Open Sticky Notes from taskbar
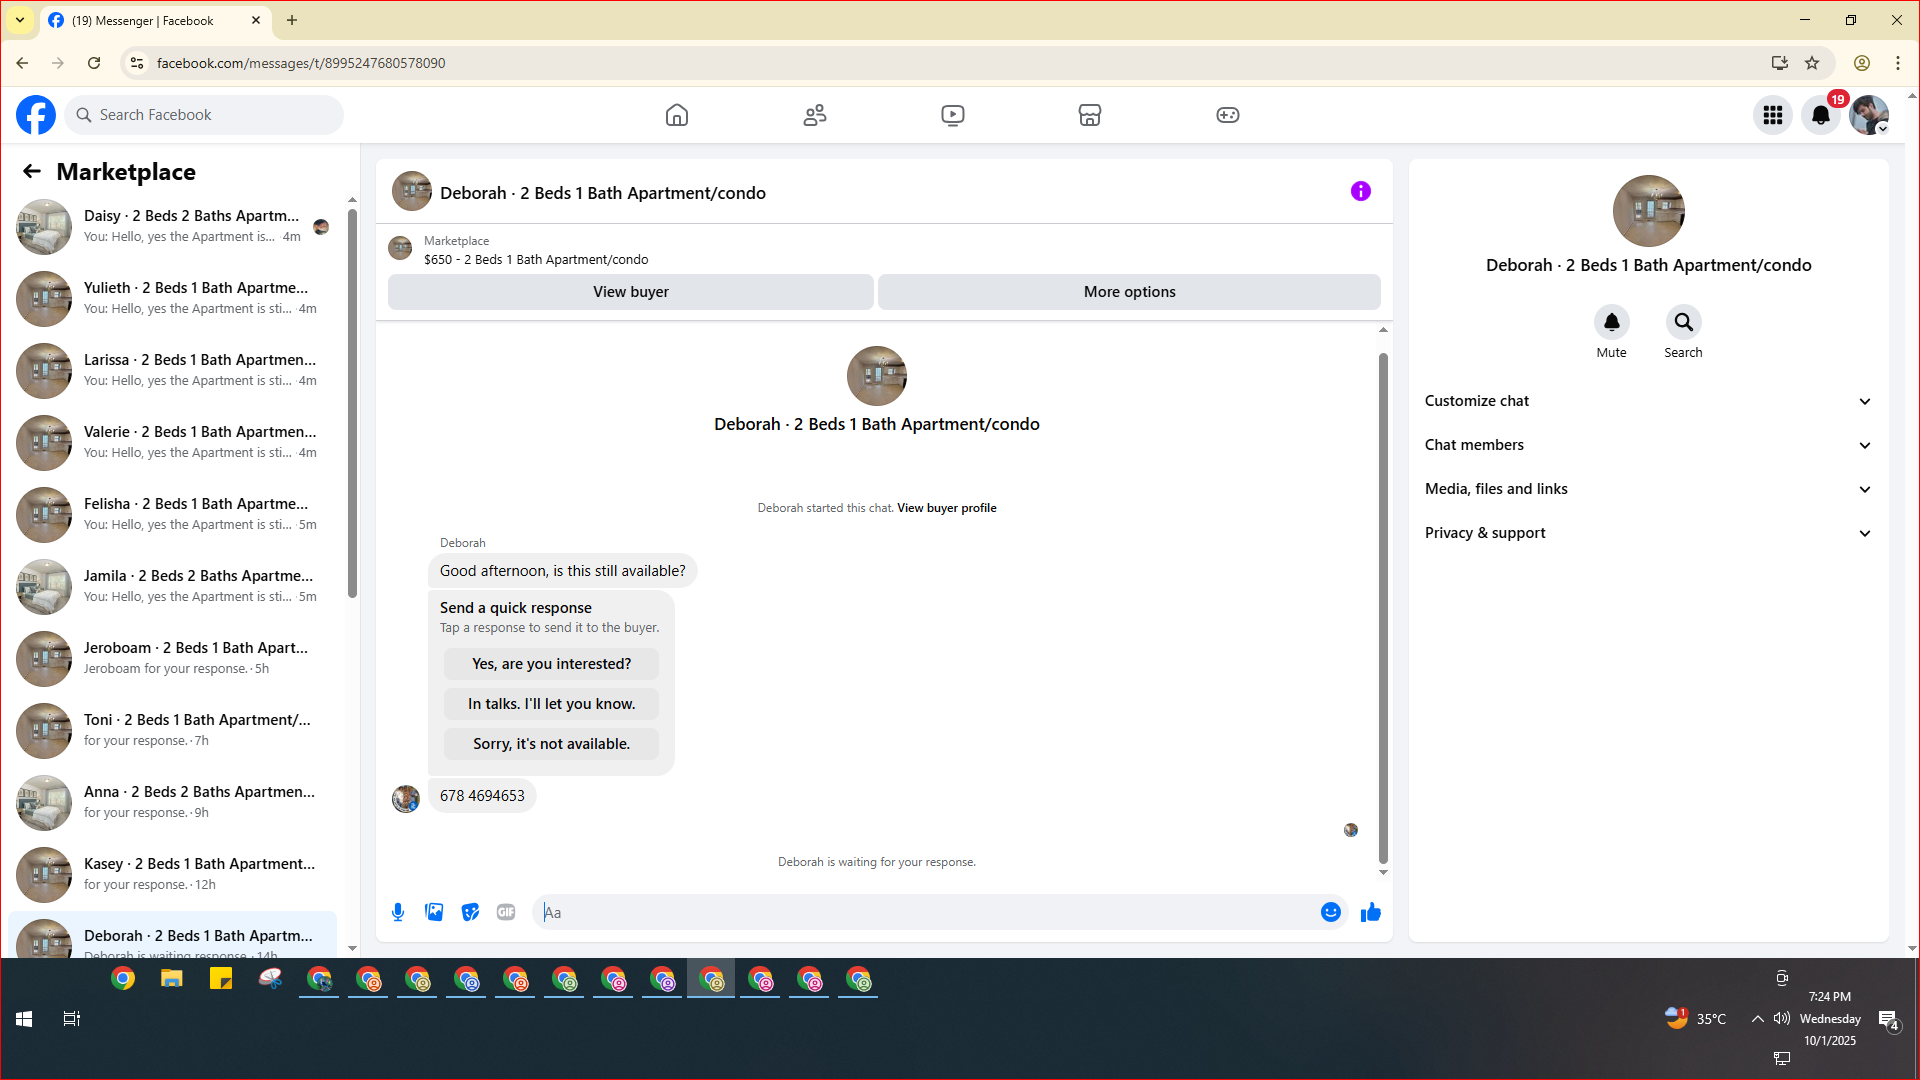 tap(221, 979)
